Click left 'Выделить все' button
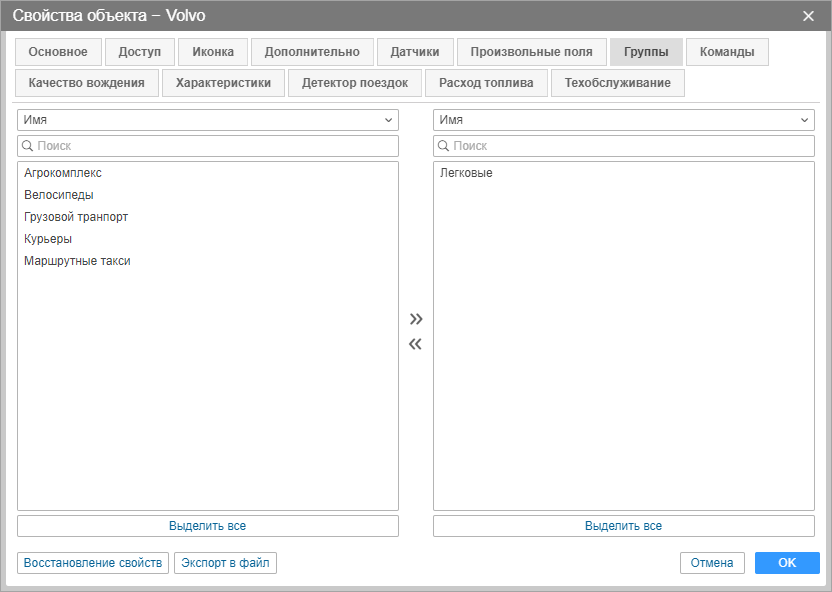This screenshot has width=832, height=592. pos(207,526)
